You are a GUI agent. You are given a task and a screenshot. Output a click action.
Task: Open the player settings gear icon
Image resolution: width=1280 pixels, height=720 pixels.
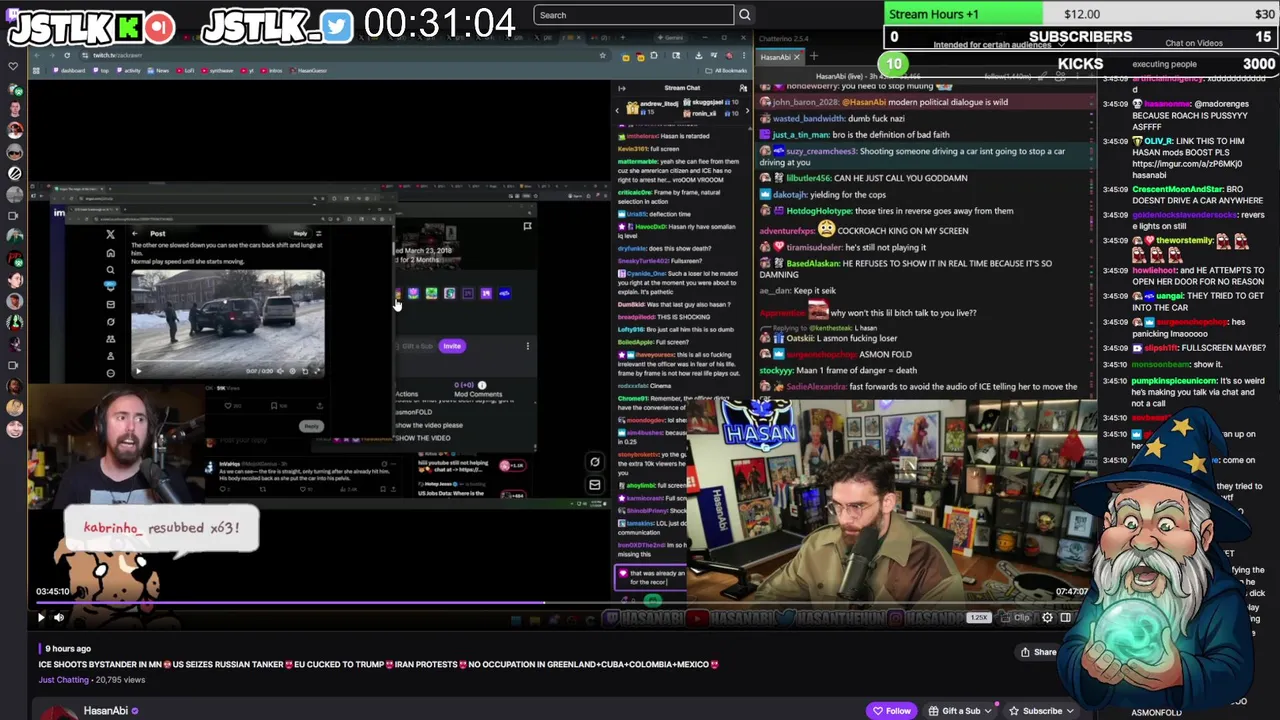[1047, 617]
